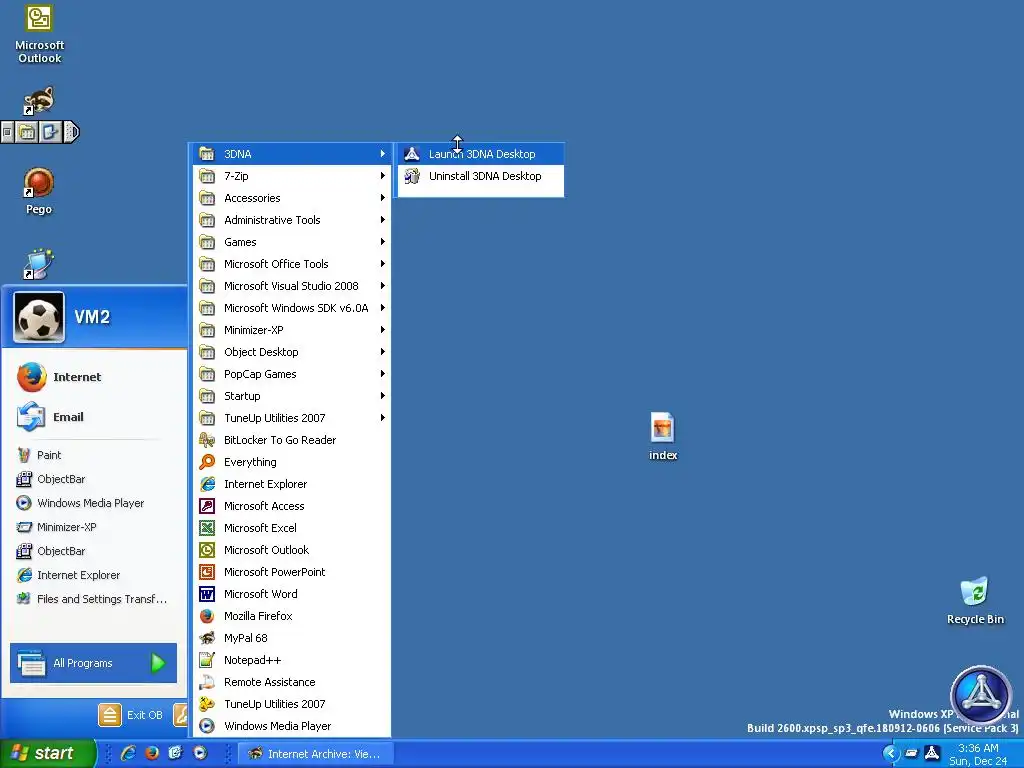
Task: Expand Microsoft Visual Studio 2008 folder
Action: [292, 286]
